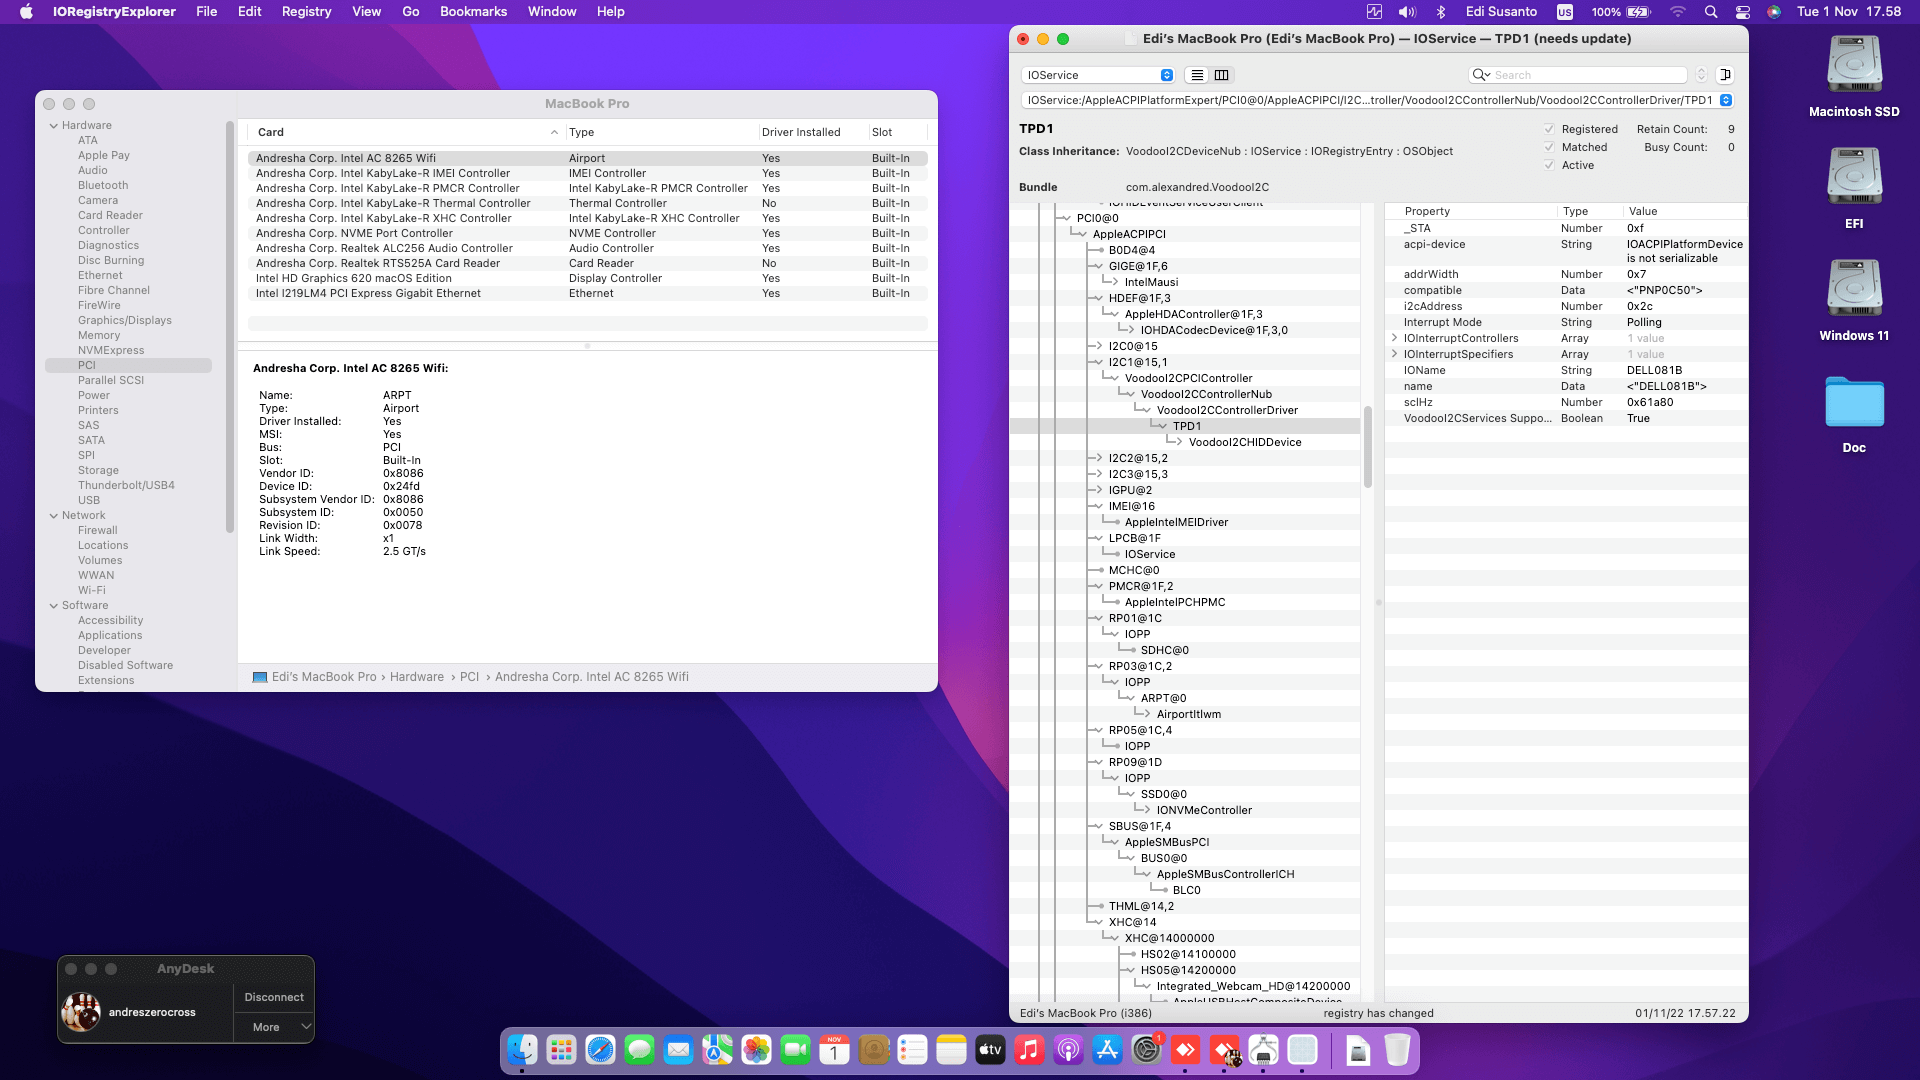This screenshot has width=1920, height=1080.
Task: Switch to column browser view icon
Action: [1221, 75]
